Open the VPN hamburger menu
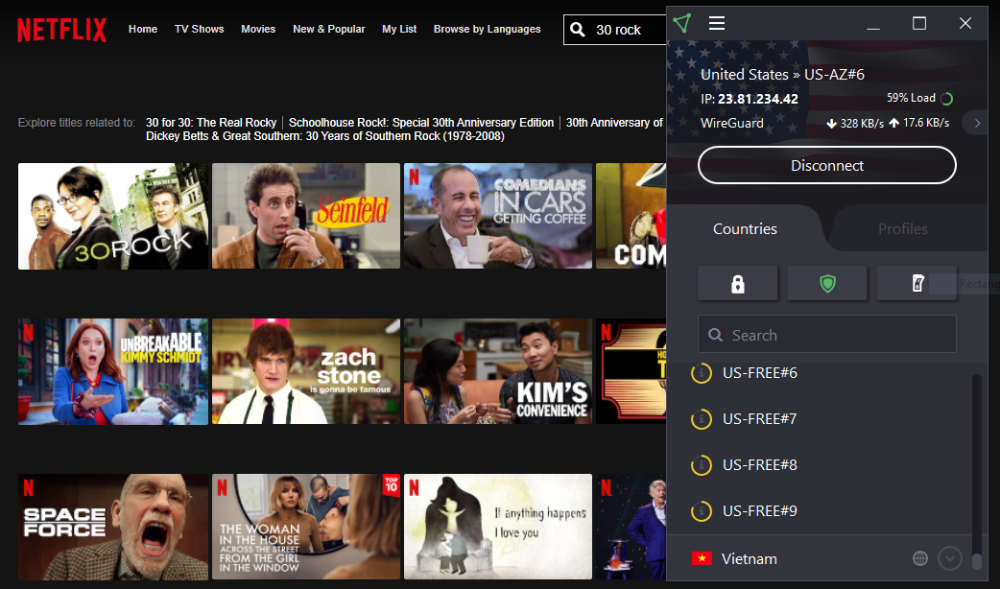 pyautogui.click(x=717, y=23)
